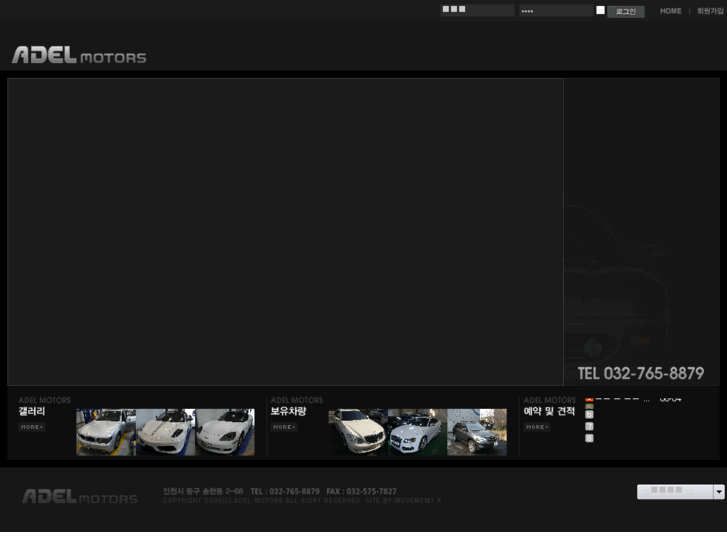Click MORE under 보유차량 section
The width and height of the screenshot is (727, 545).
point(284,427)
